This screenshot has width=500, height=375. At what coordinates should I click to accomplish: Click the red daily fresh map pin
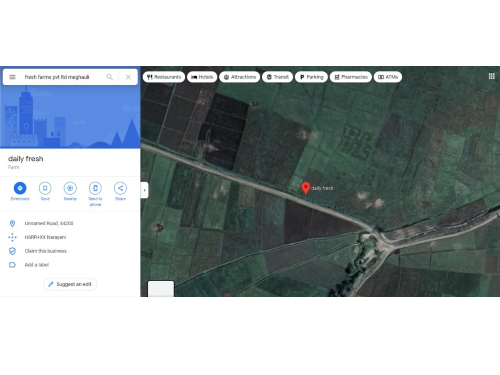[x=306, y=188]
